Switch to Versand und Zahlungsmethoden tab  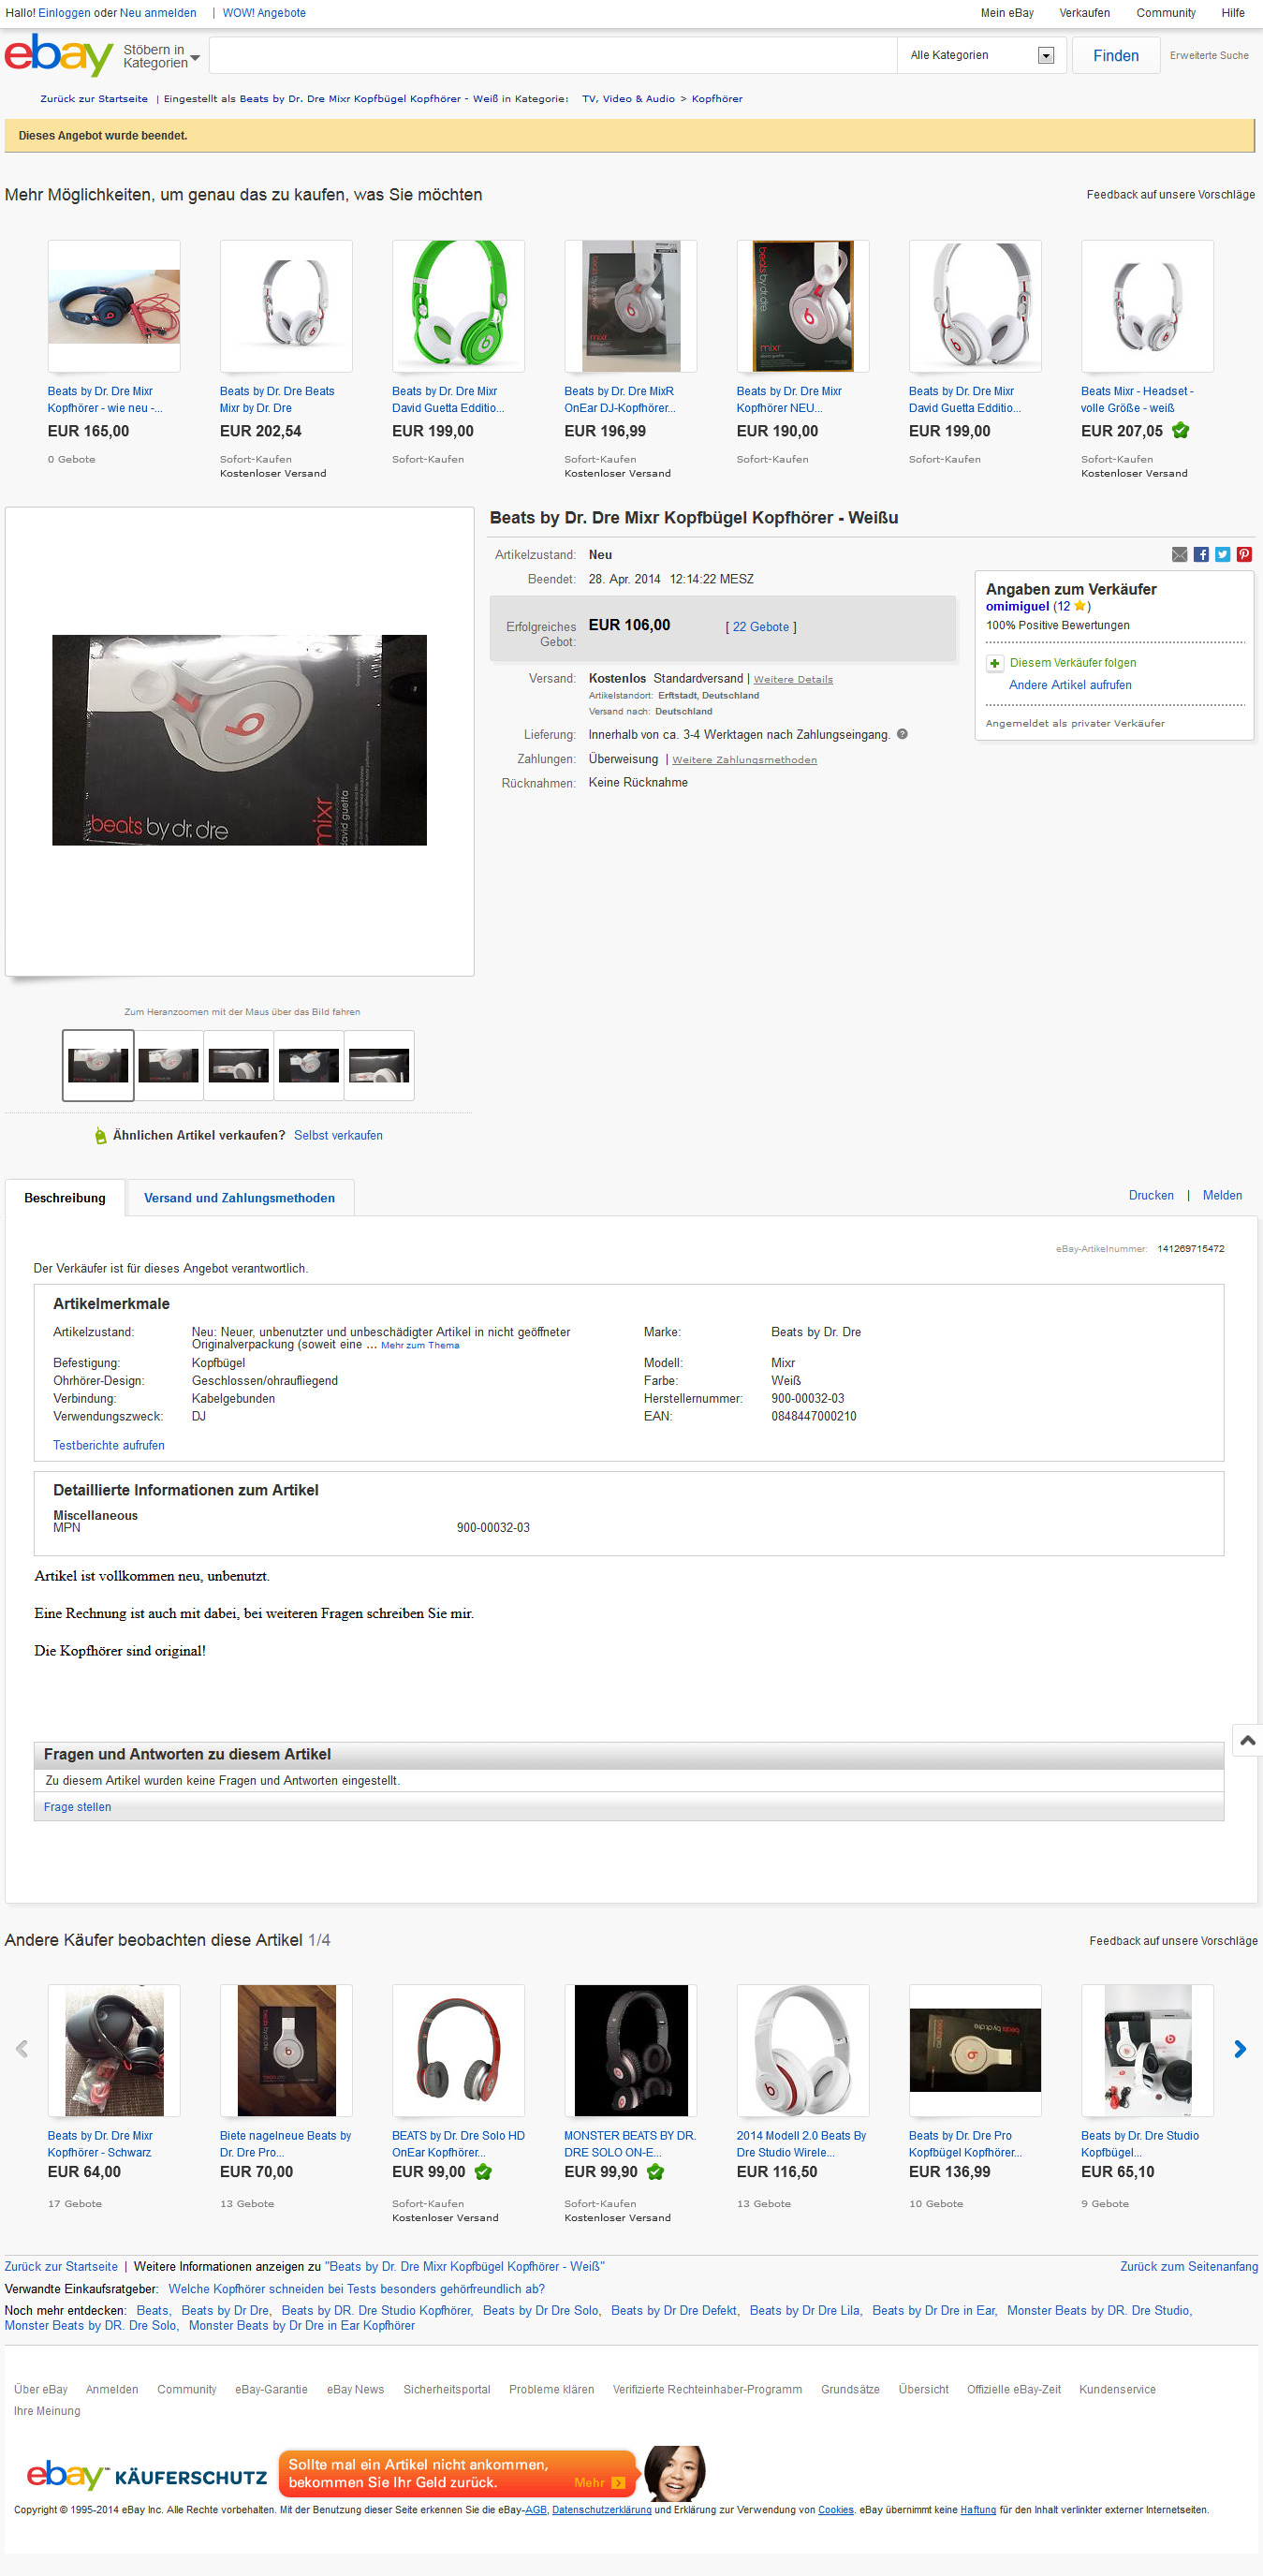click(239, 1198)
